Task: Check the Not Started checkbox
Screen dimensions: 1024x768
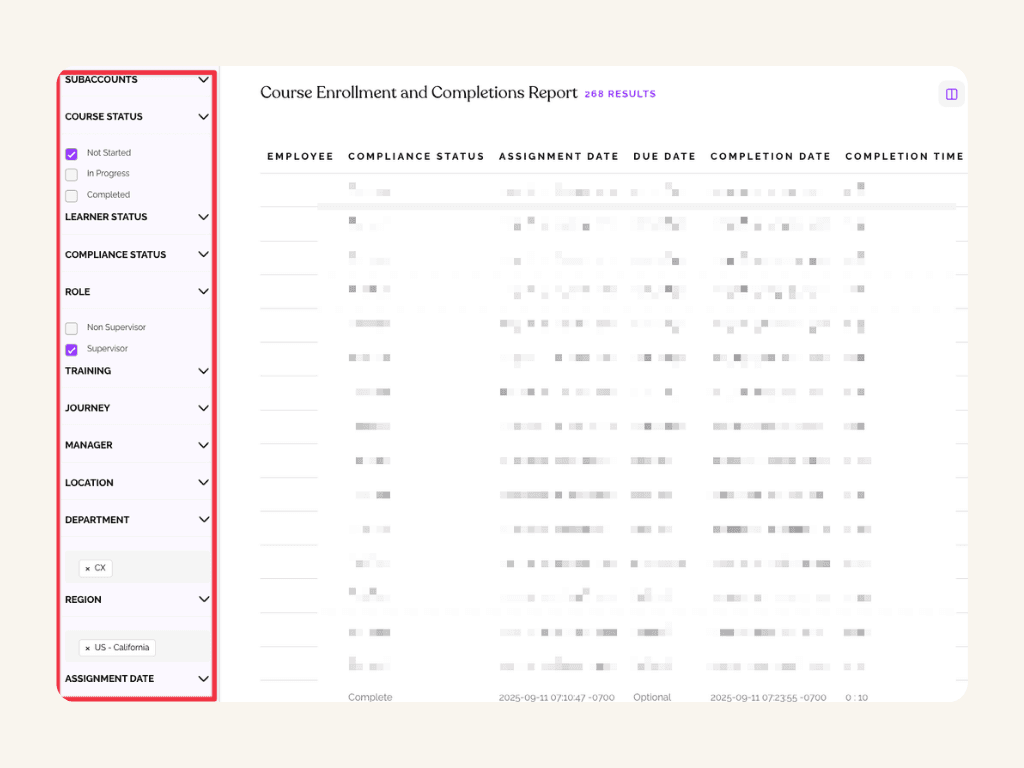Action: 72,153
